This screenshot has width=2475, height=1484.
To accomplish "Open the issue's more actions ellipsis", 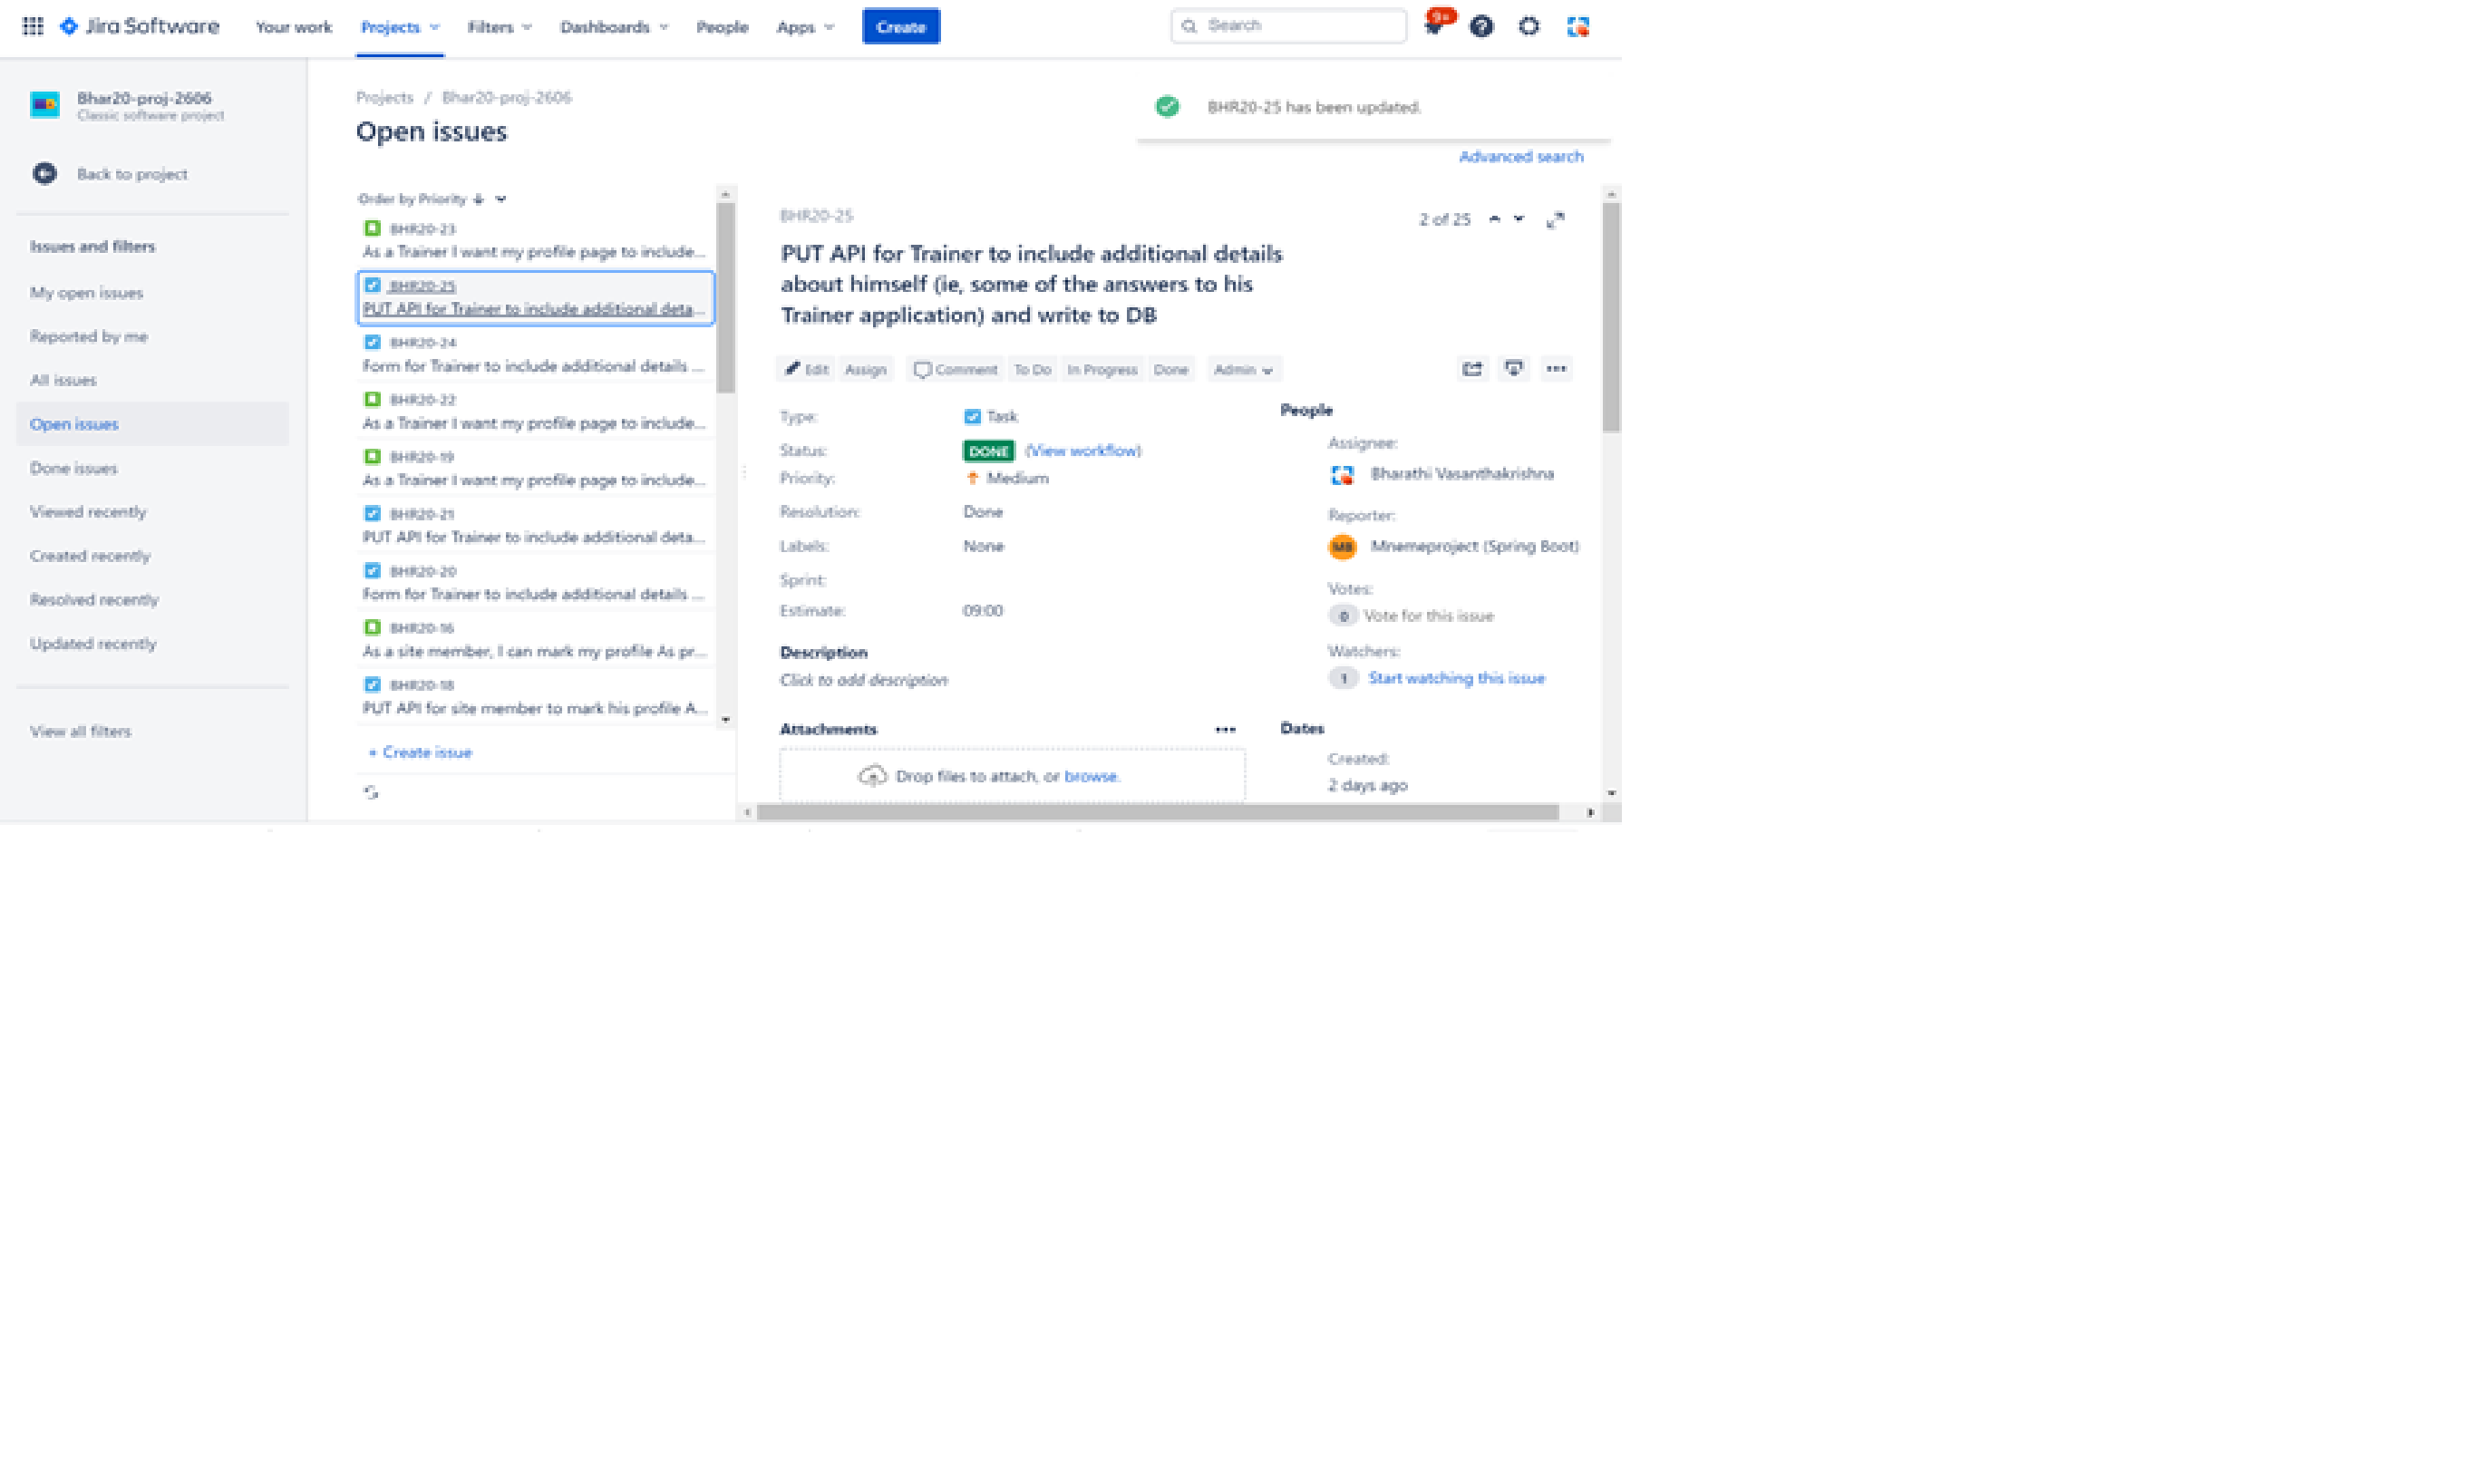I will [1556, 369].
